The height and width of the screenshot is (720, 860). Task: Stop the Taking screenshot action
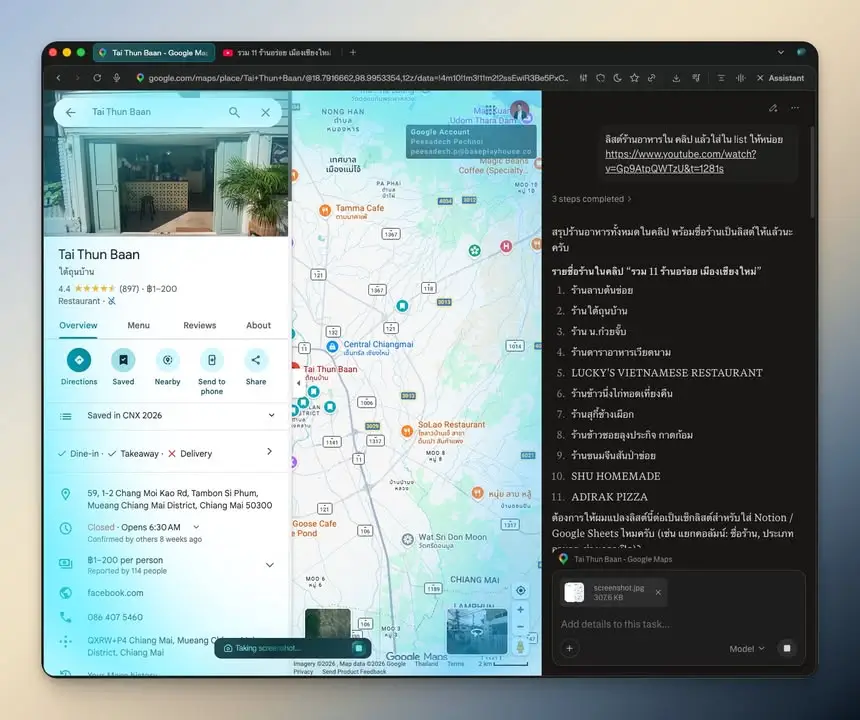(x=359, y=648)
